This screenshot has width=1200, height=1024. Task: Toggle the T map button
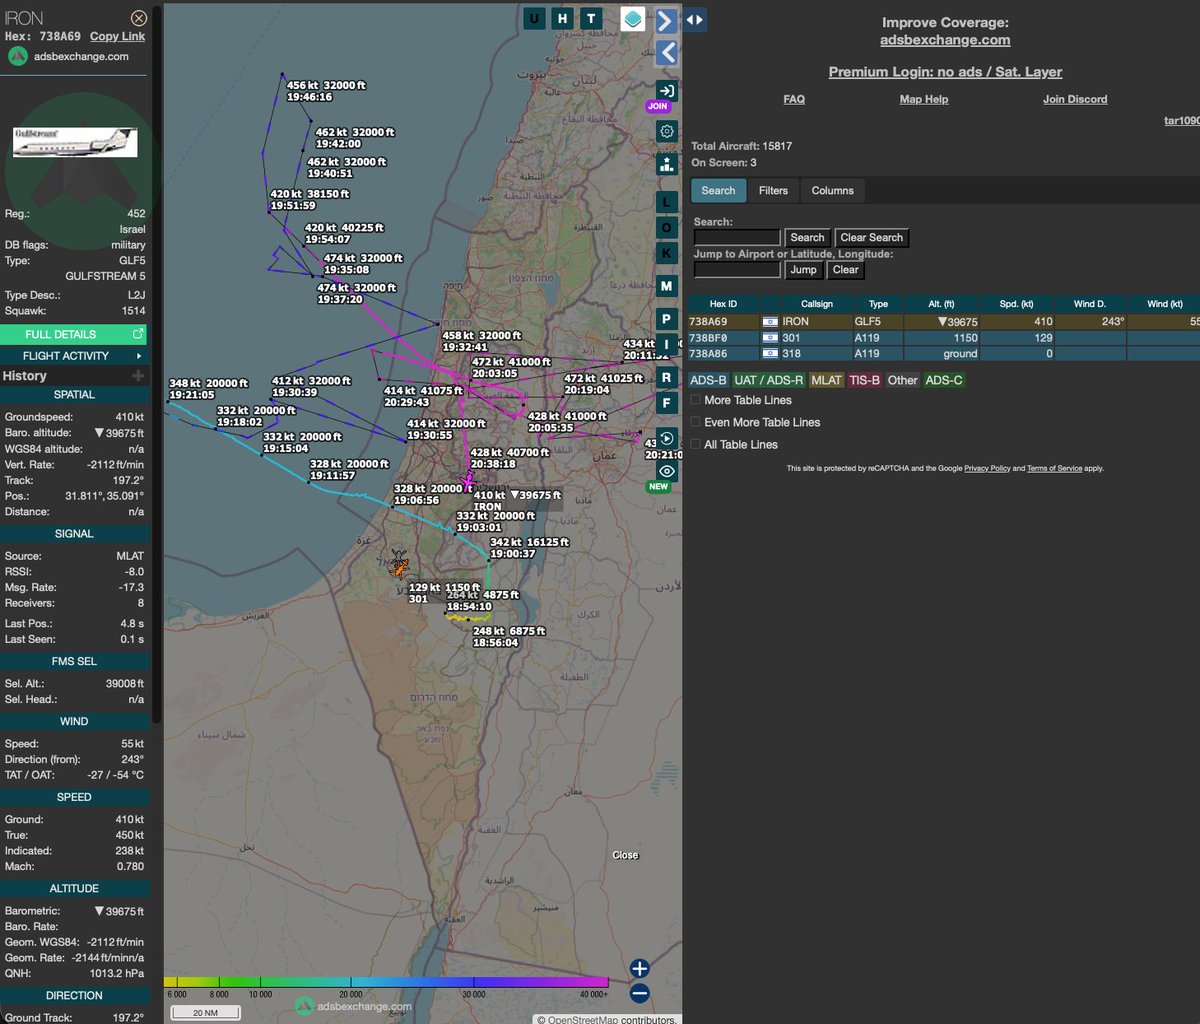click(x=592, y=18)
